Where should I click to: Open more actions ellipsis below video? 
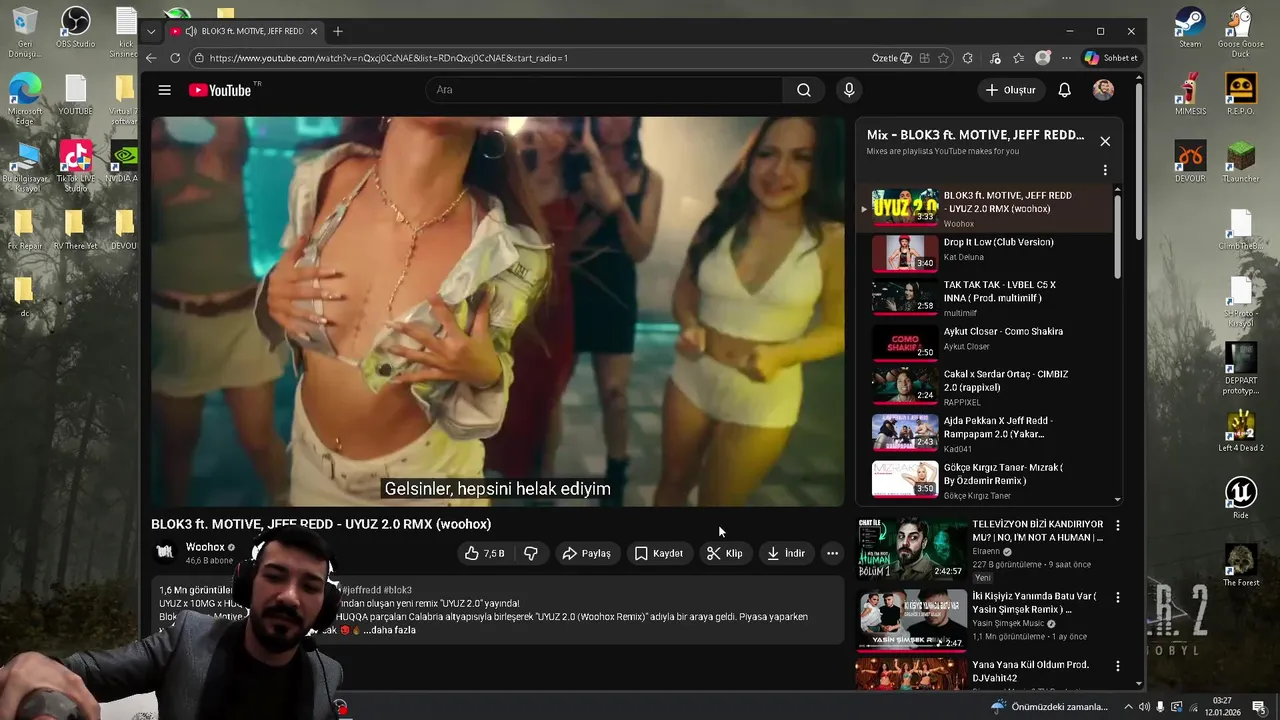point(832,553)
